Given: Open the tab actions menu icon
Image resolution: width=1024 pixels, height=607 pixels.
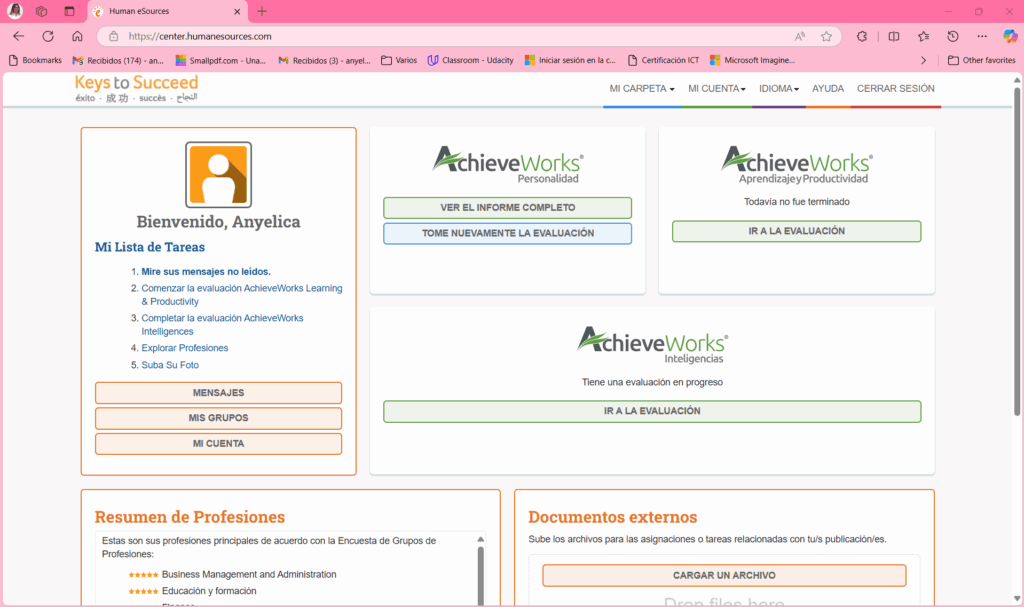Looking at the screenshot, I should tap(69, 11).
